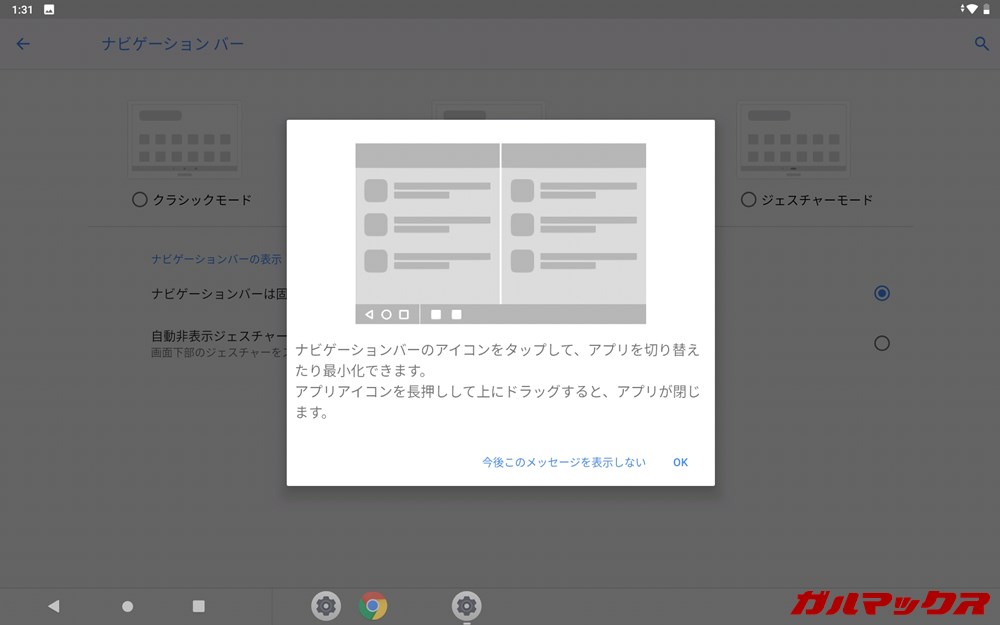The image size is (1000, 625).
Task: Open Chrome from the bottom navigation bar
Action: (x=374, y=606)
